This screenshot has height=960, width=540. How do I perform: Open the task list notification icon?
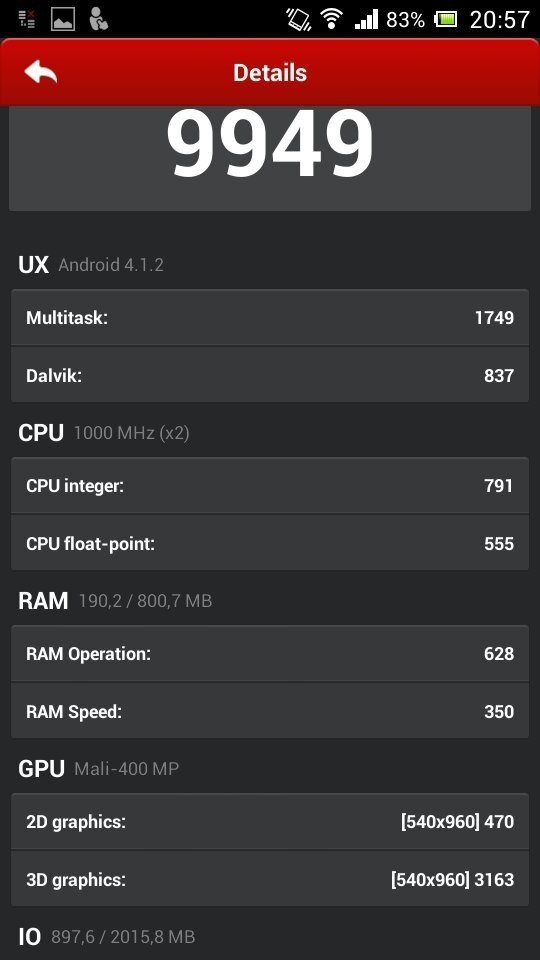[27, 19]
